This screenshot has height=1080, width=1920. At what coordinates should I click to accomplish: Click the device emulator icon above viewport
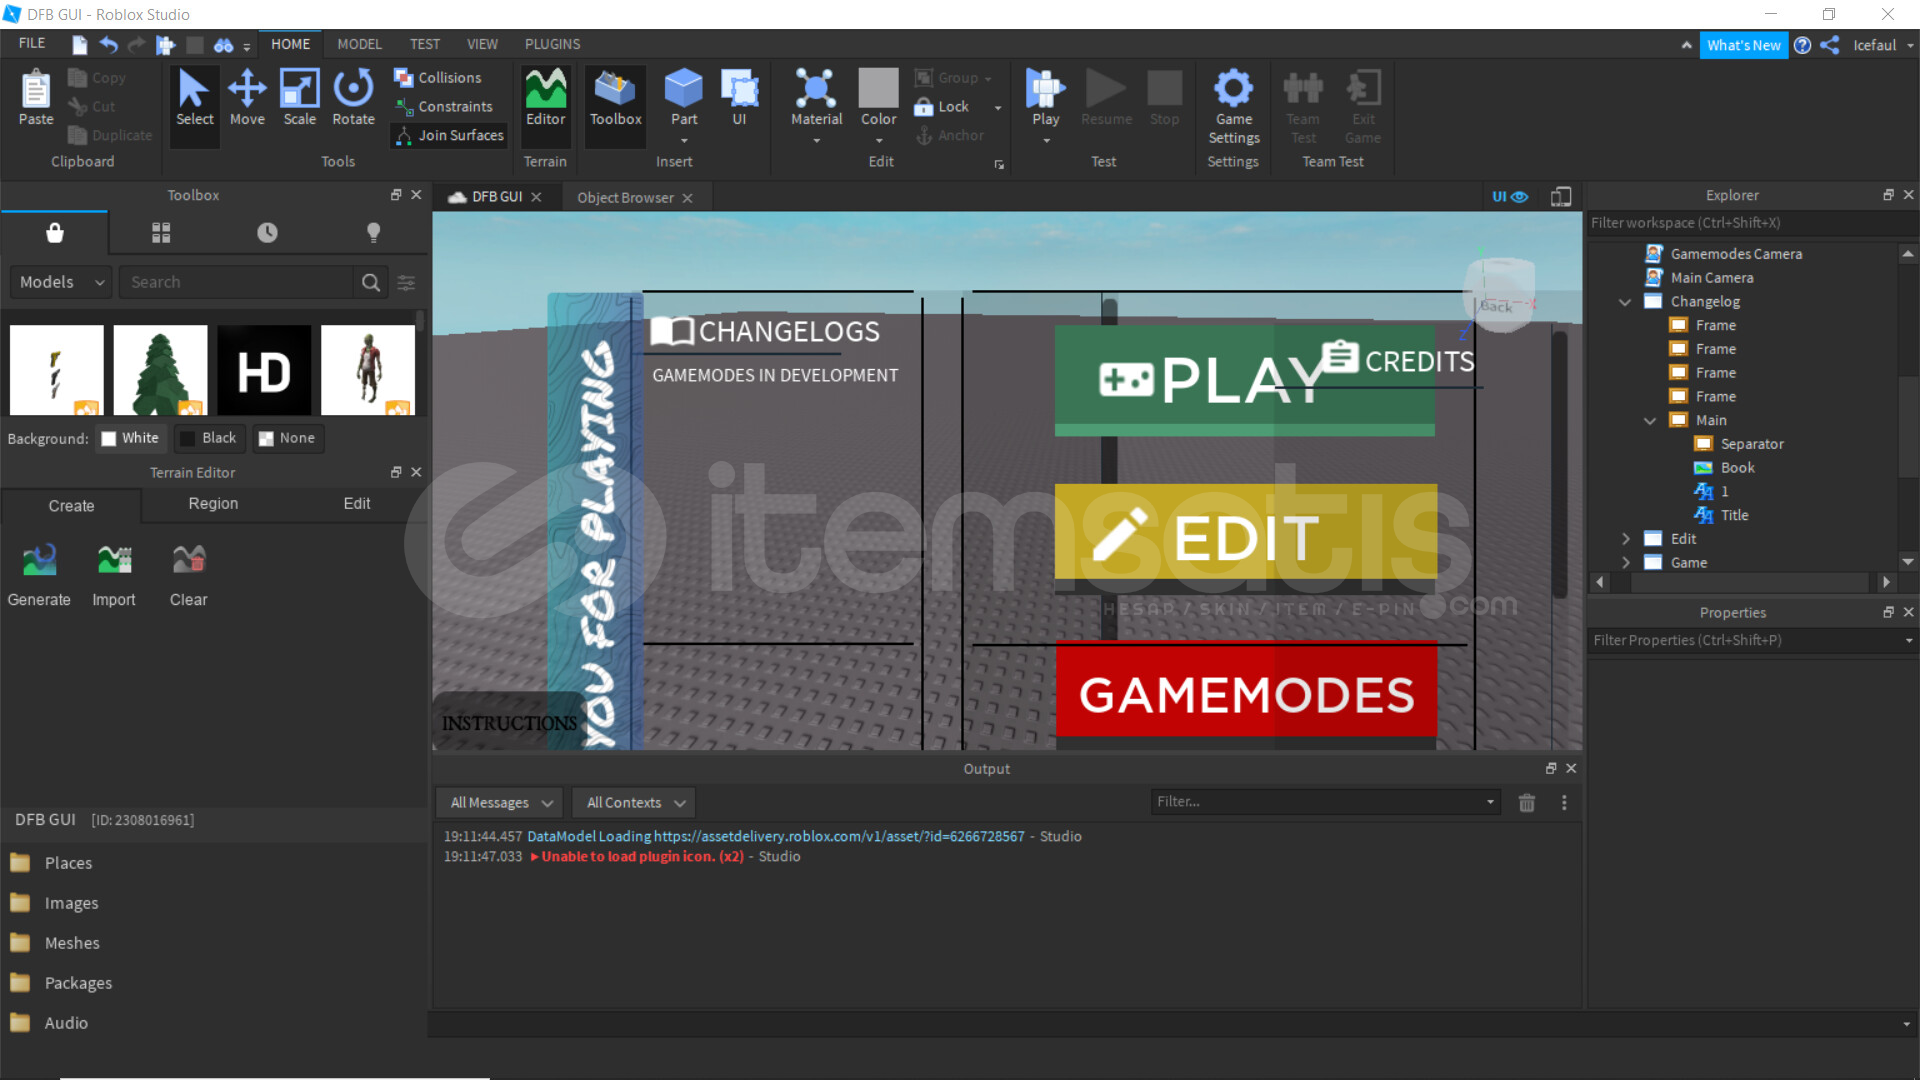pos(1561,197)
